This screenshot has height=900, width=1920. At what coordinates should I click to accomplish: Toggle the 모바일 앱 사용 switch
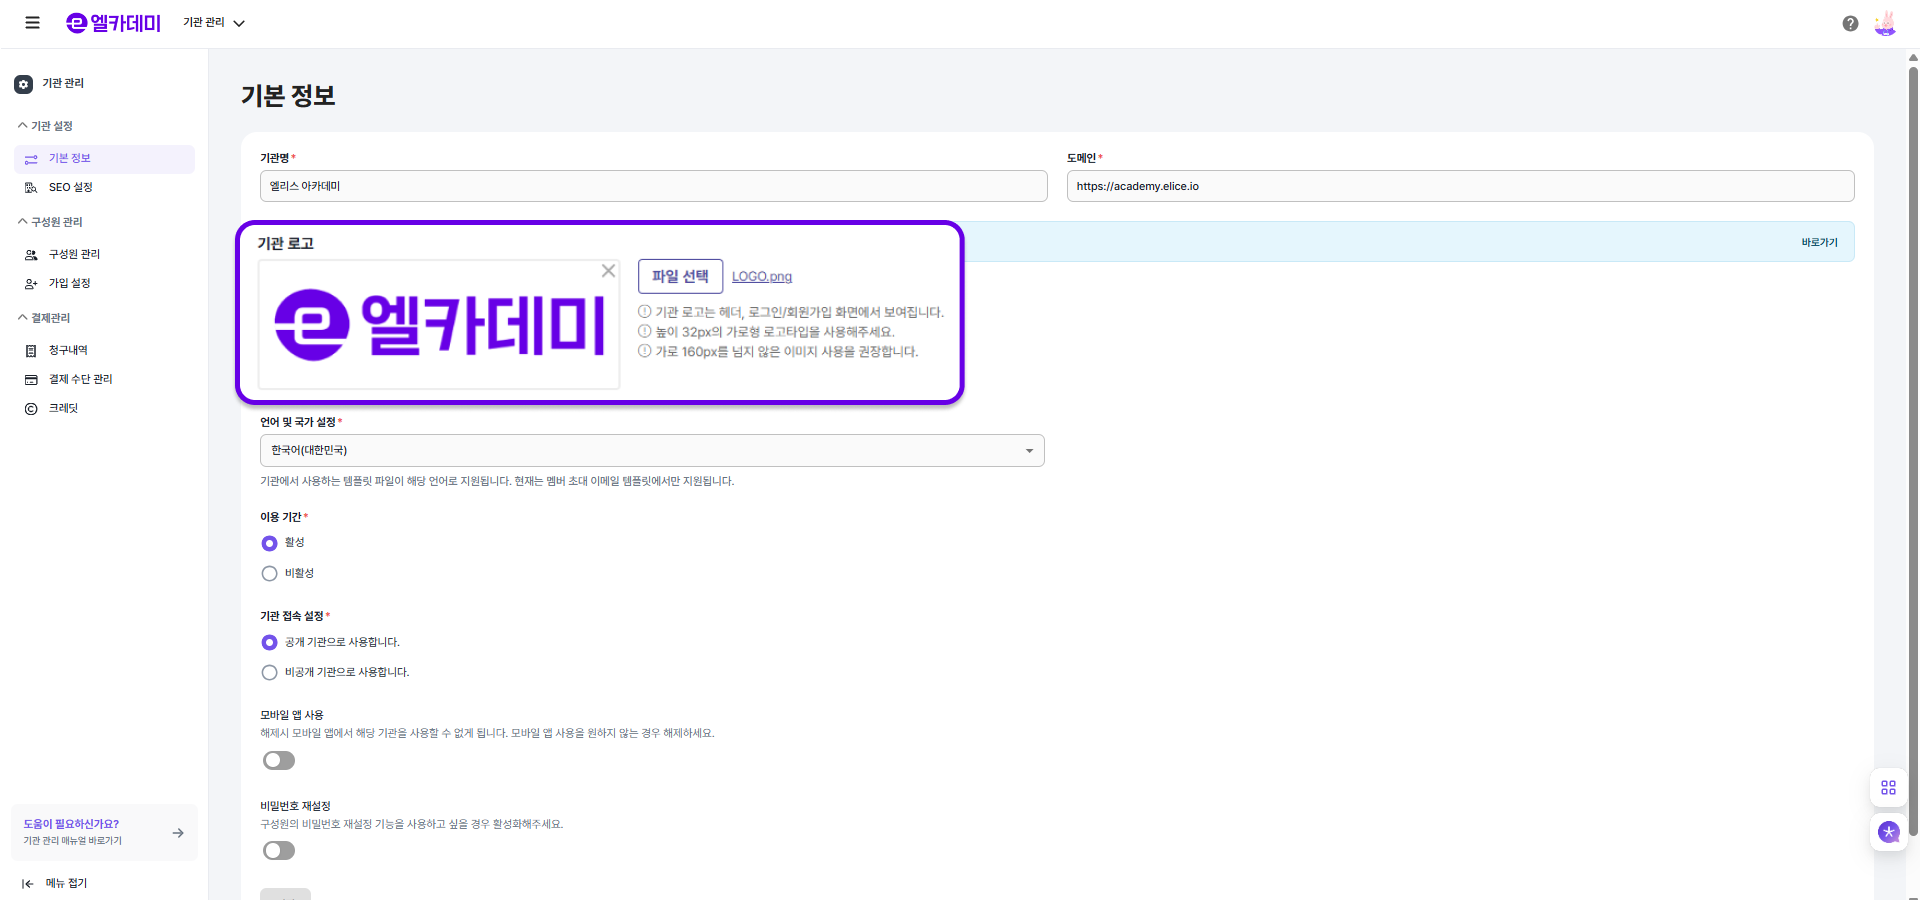click(279, 761)
